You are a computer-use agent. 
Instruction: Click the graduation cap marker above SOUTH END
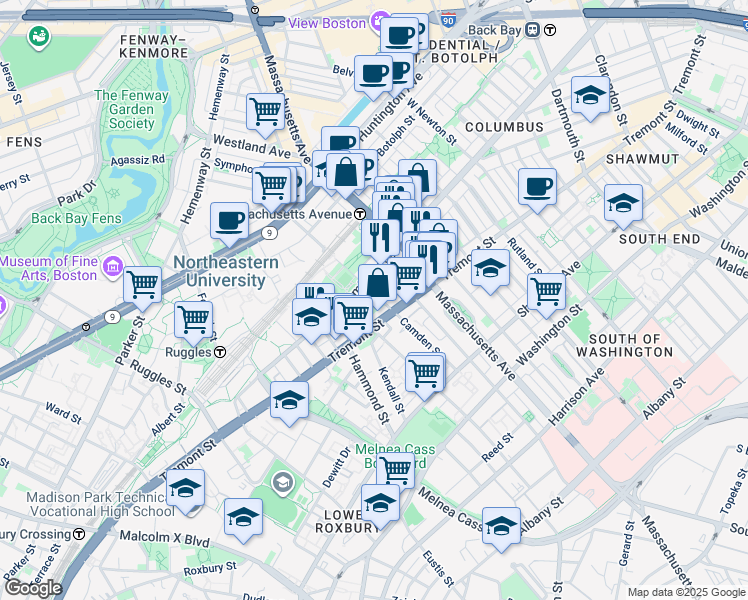(x=623, y=206)
